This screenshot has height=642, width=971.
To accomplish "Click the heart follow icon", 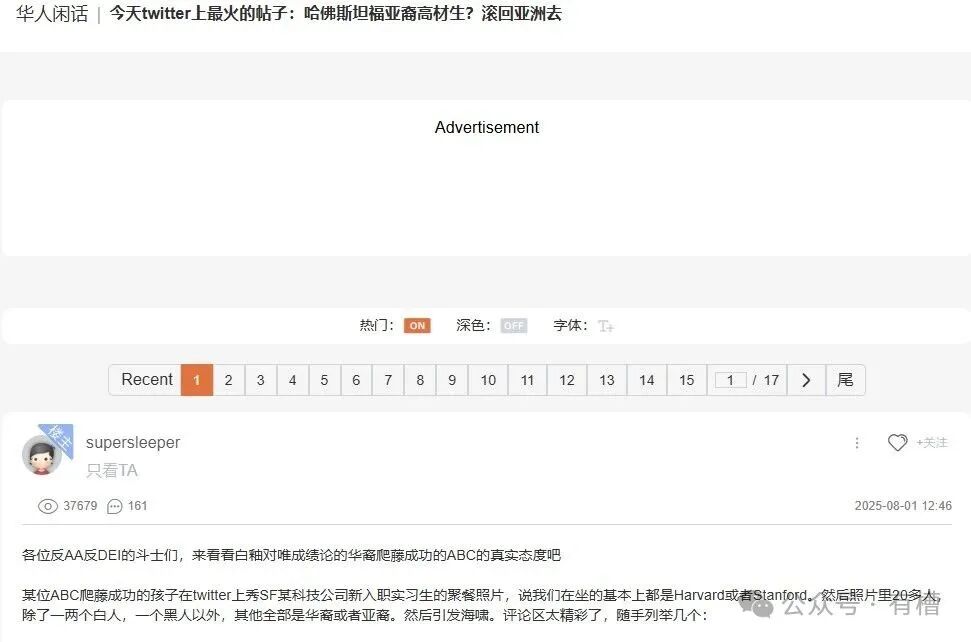I will pos(897,443).
